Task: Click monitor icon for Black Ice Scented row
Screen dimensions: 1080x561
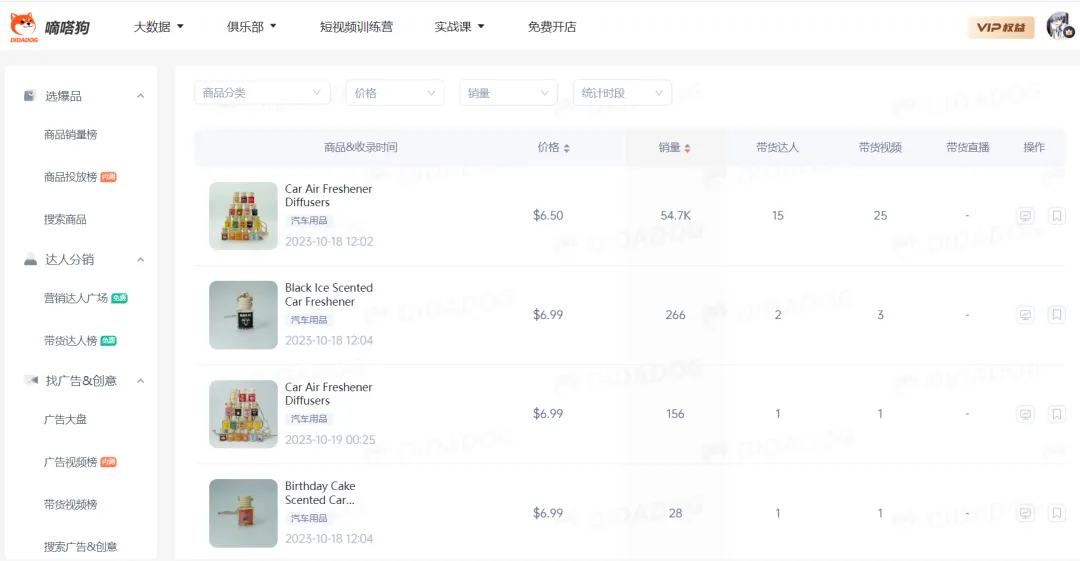Action: 1025,315
